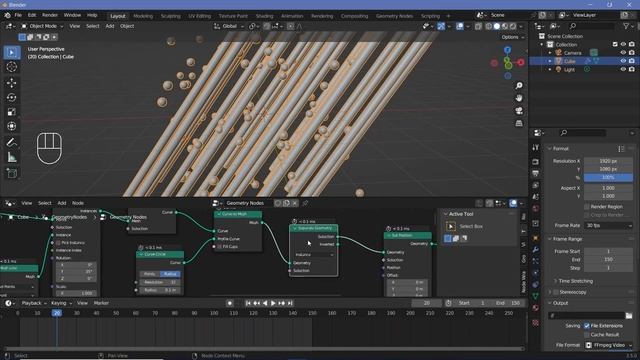
Task: Click the pan view hand icon
Action: (x=519, y=98)
